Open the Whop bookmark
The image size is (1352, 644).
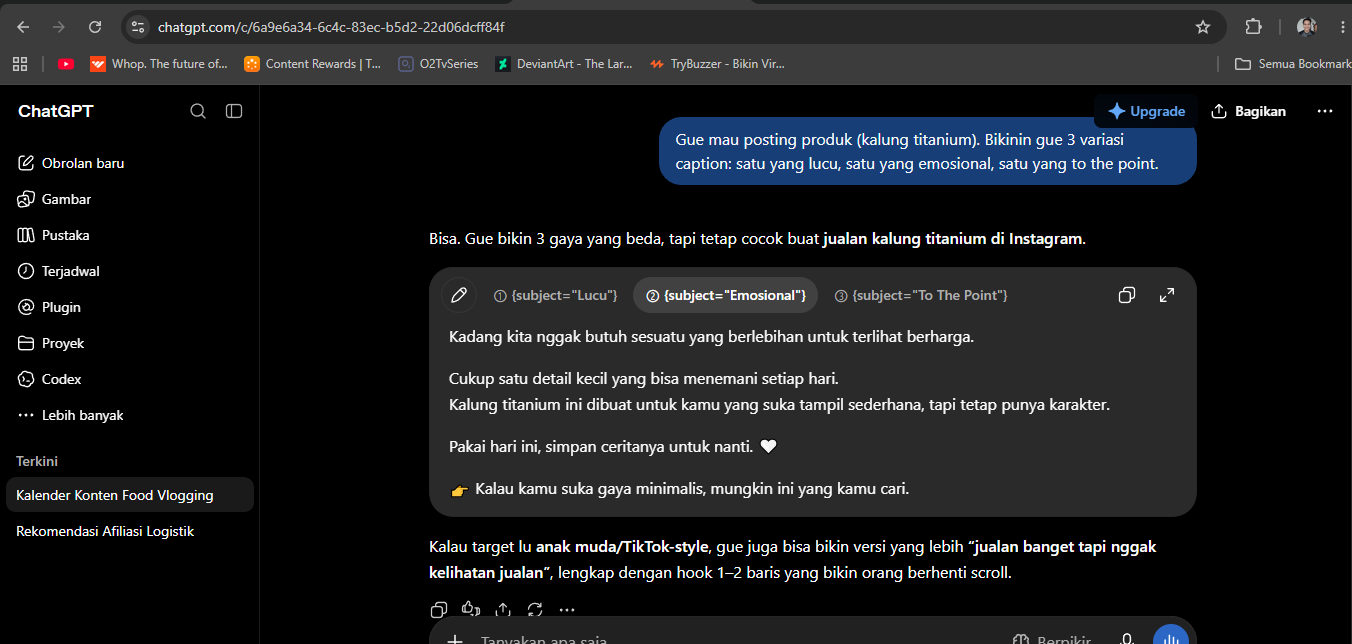[x=159, y=64]
